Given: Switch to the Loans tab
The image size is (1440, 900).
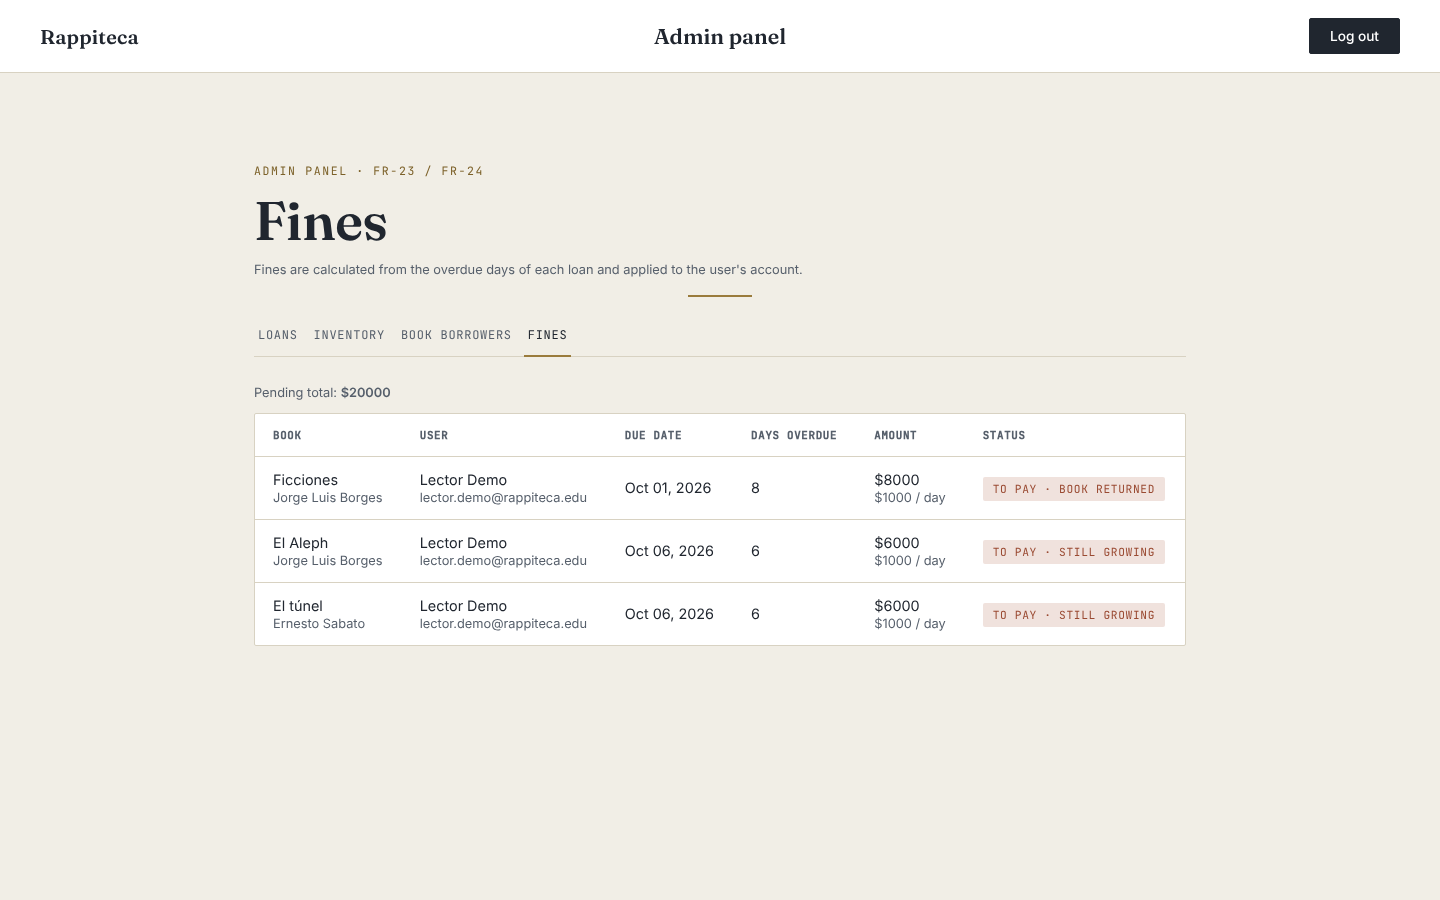Looking at the screenshot, I should pyautogui.click(x=277, y=335).
